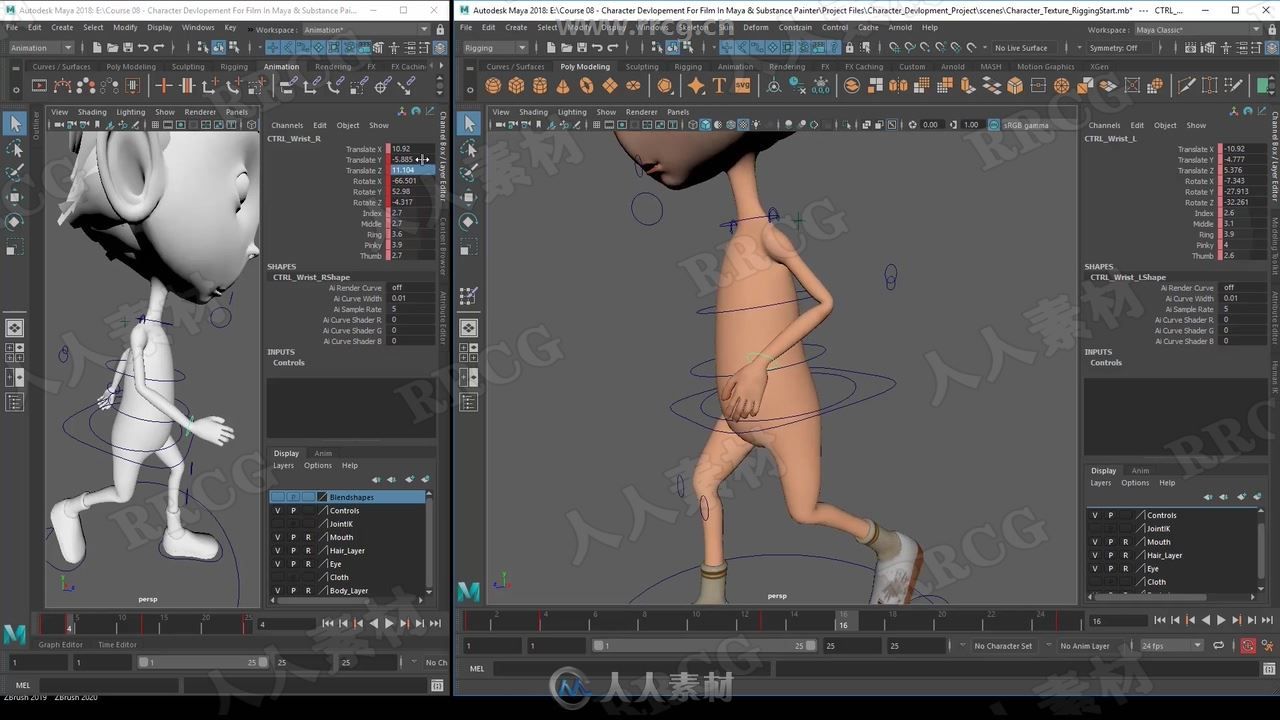The width and height of the screenshot is (1280, 720).
Task: Go to start of playback range, right window
Action: [x=1160, y=621]
